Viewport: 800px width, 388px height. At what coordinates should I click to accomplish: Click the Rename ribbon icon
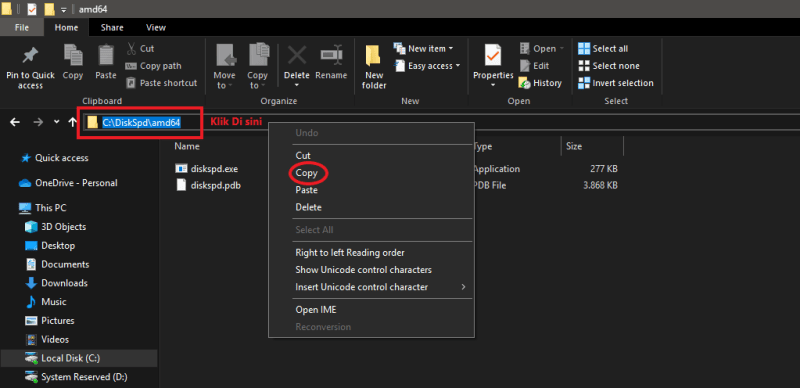point(331,55)
